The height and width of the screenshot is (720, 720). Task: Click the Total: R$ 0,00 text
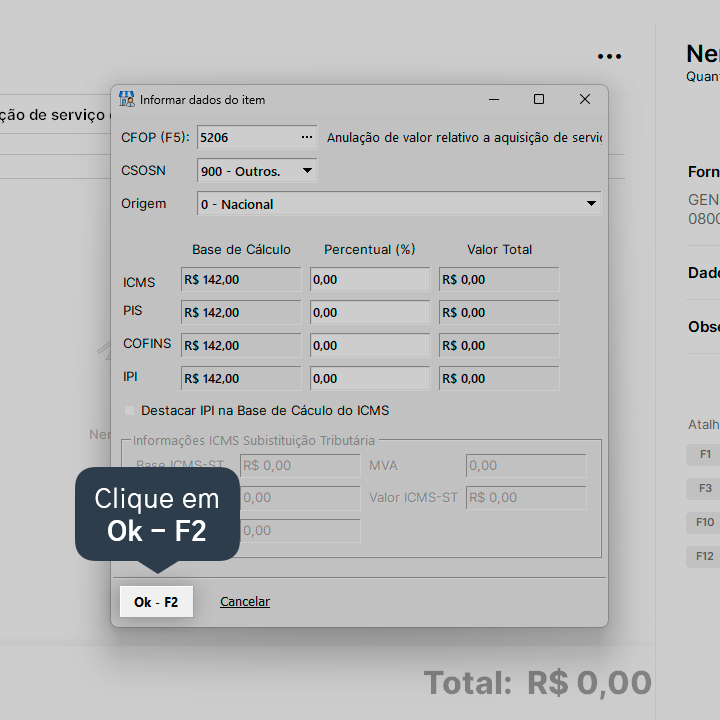[x=537, y=683]
